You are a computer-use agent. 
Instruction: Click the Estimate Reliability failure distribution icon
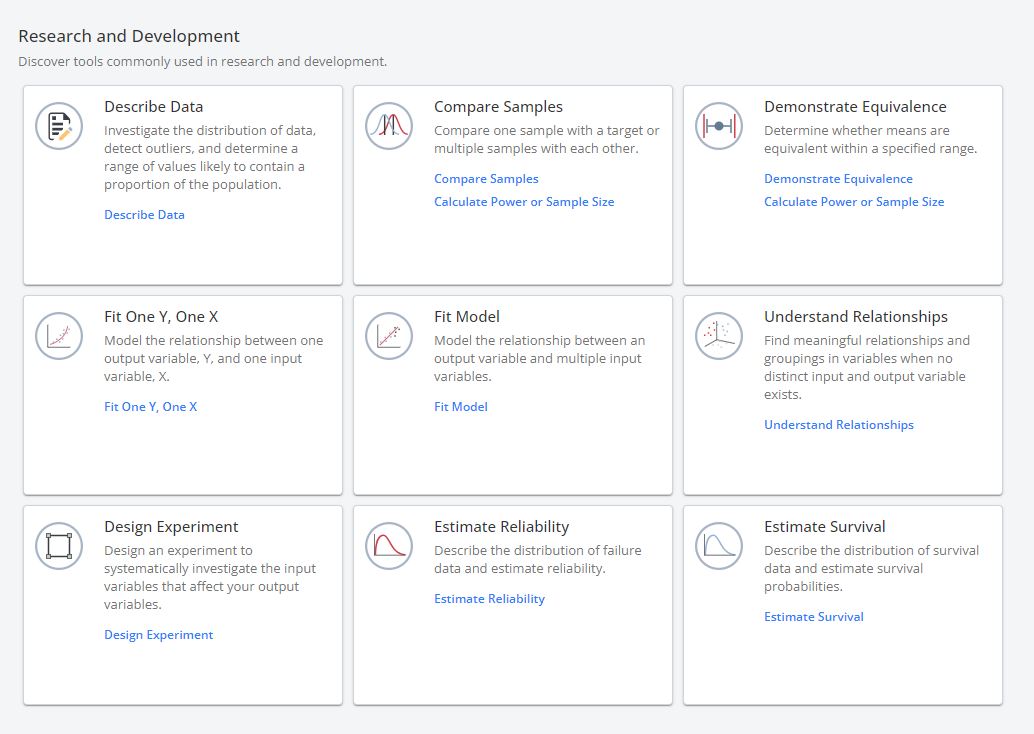[x=389, y=546]
